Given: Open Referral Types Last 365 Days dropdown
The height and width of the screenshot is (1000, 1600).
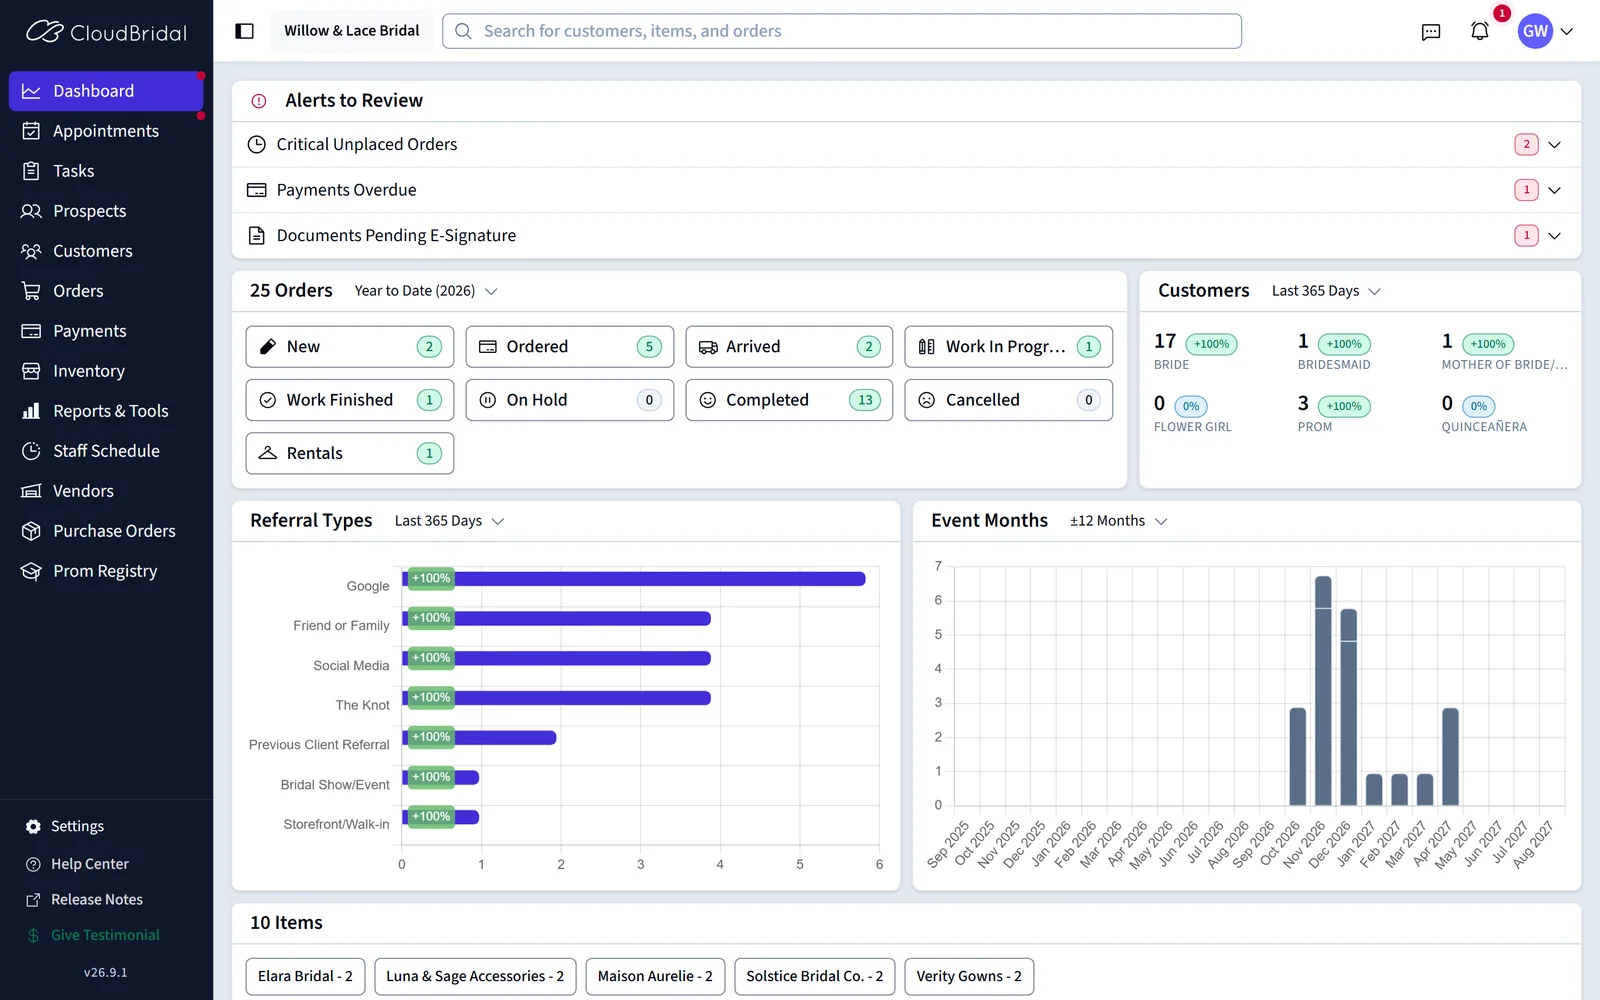Looking at the screenshot, I should 449,521.
